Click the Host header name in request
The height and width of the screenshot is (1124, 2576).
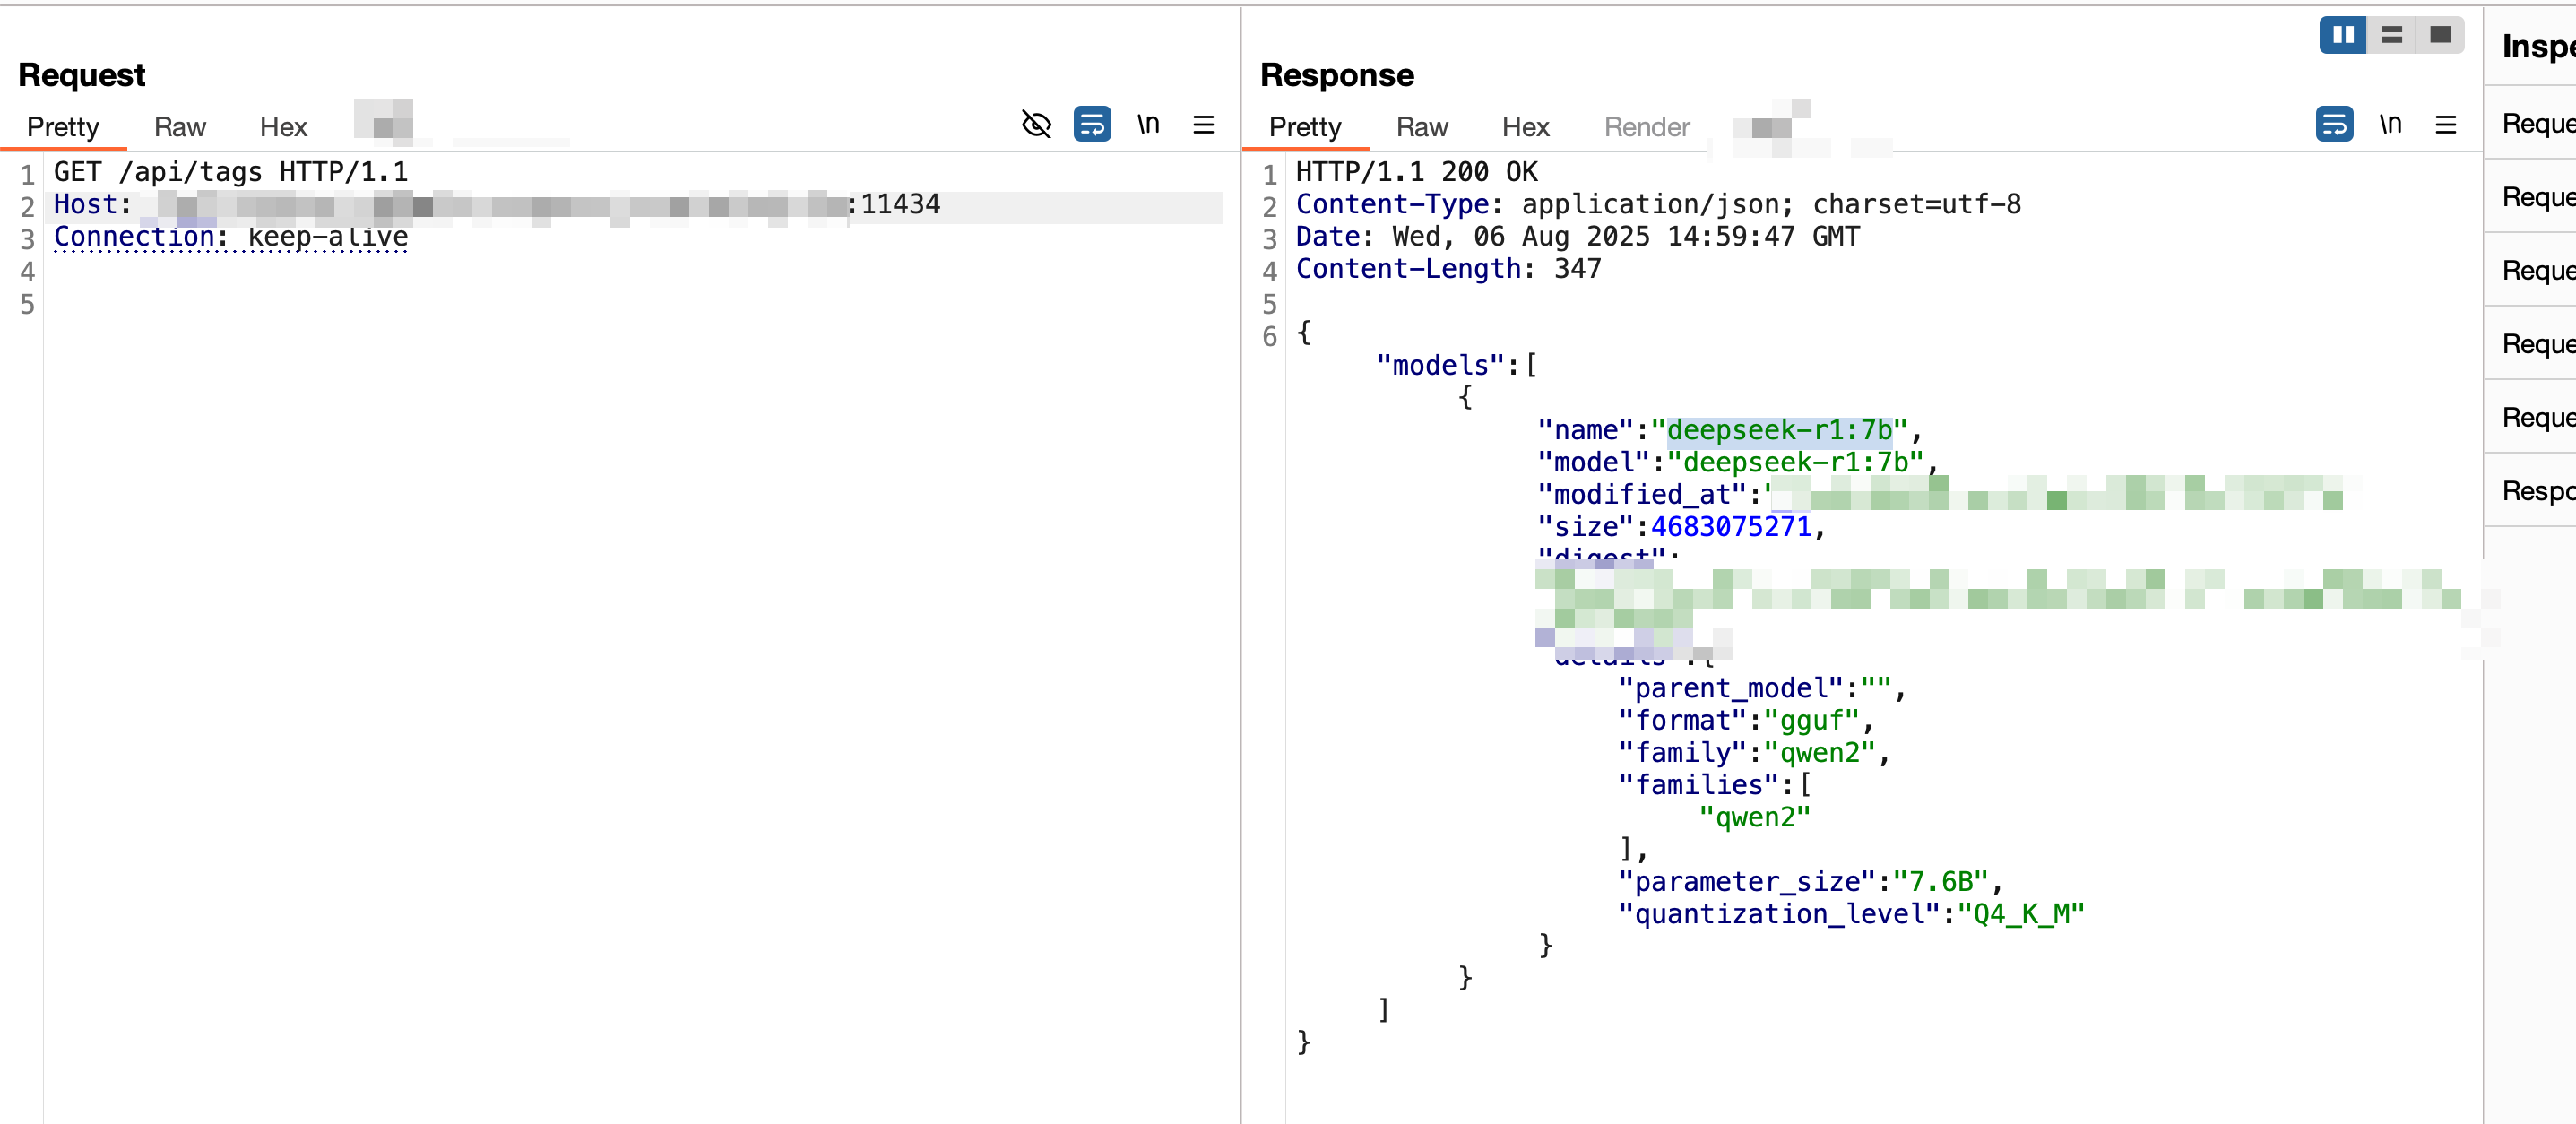point(85,204)
